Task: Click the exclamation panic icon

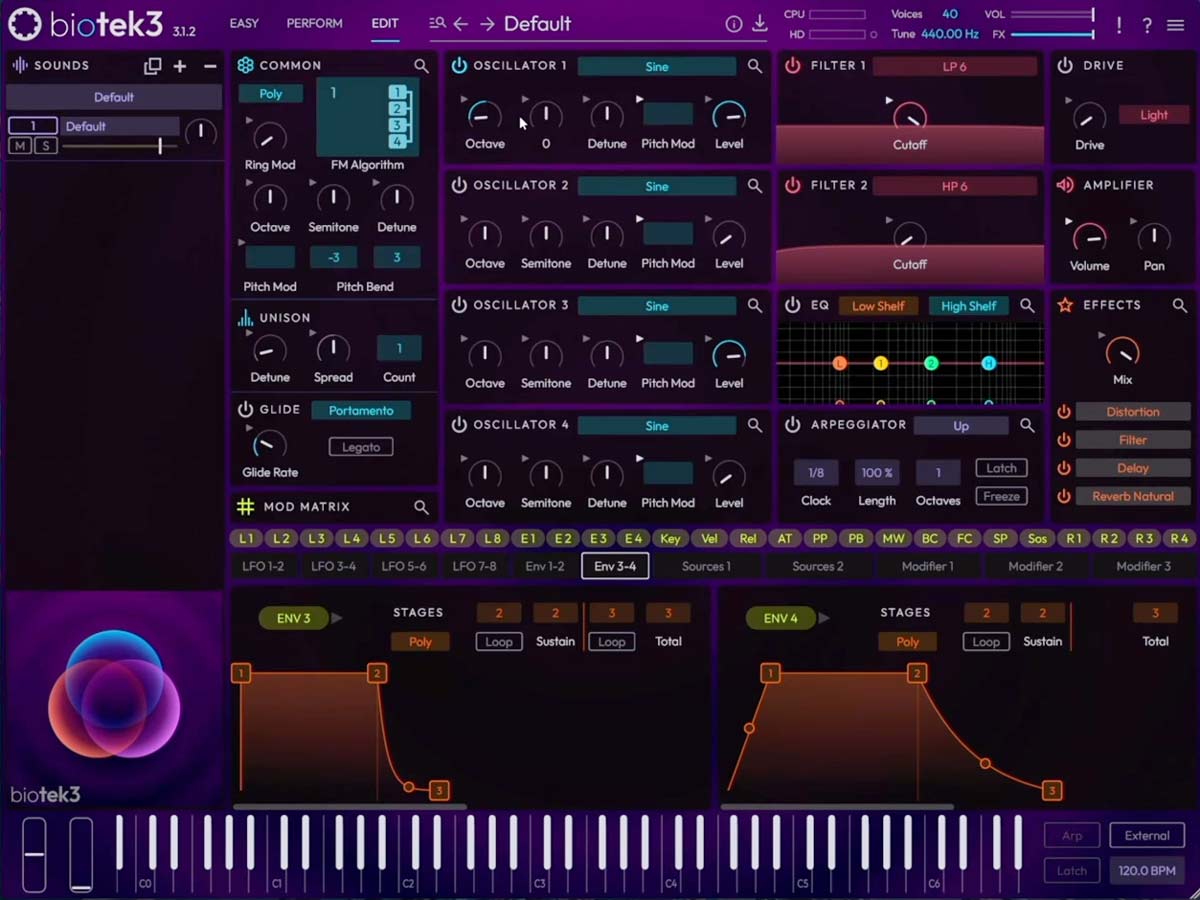Action: [x=1119, y=25]
